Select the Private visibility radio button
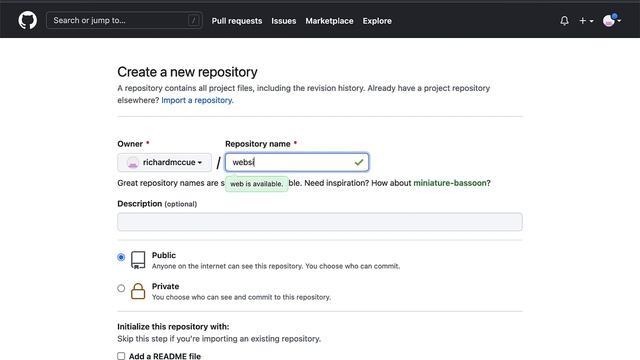 click(121, 288)
